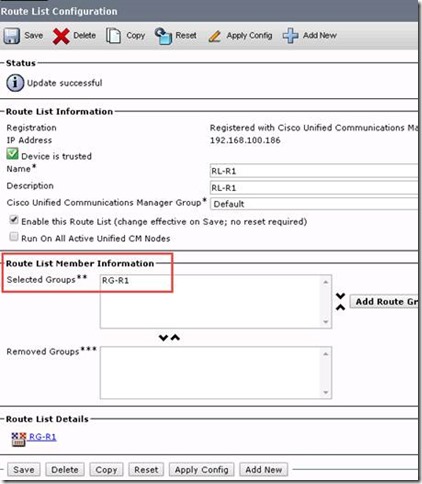Screen dimensions: 422x484
Task: Click the Add New label in top toolbar
Action: click(320, 35)
